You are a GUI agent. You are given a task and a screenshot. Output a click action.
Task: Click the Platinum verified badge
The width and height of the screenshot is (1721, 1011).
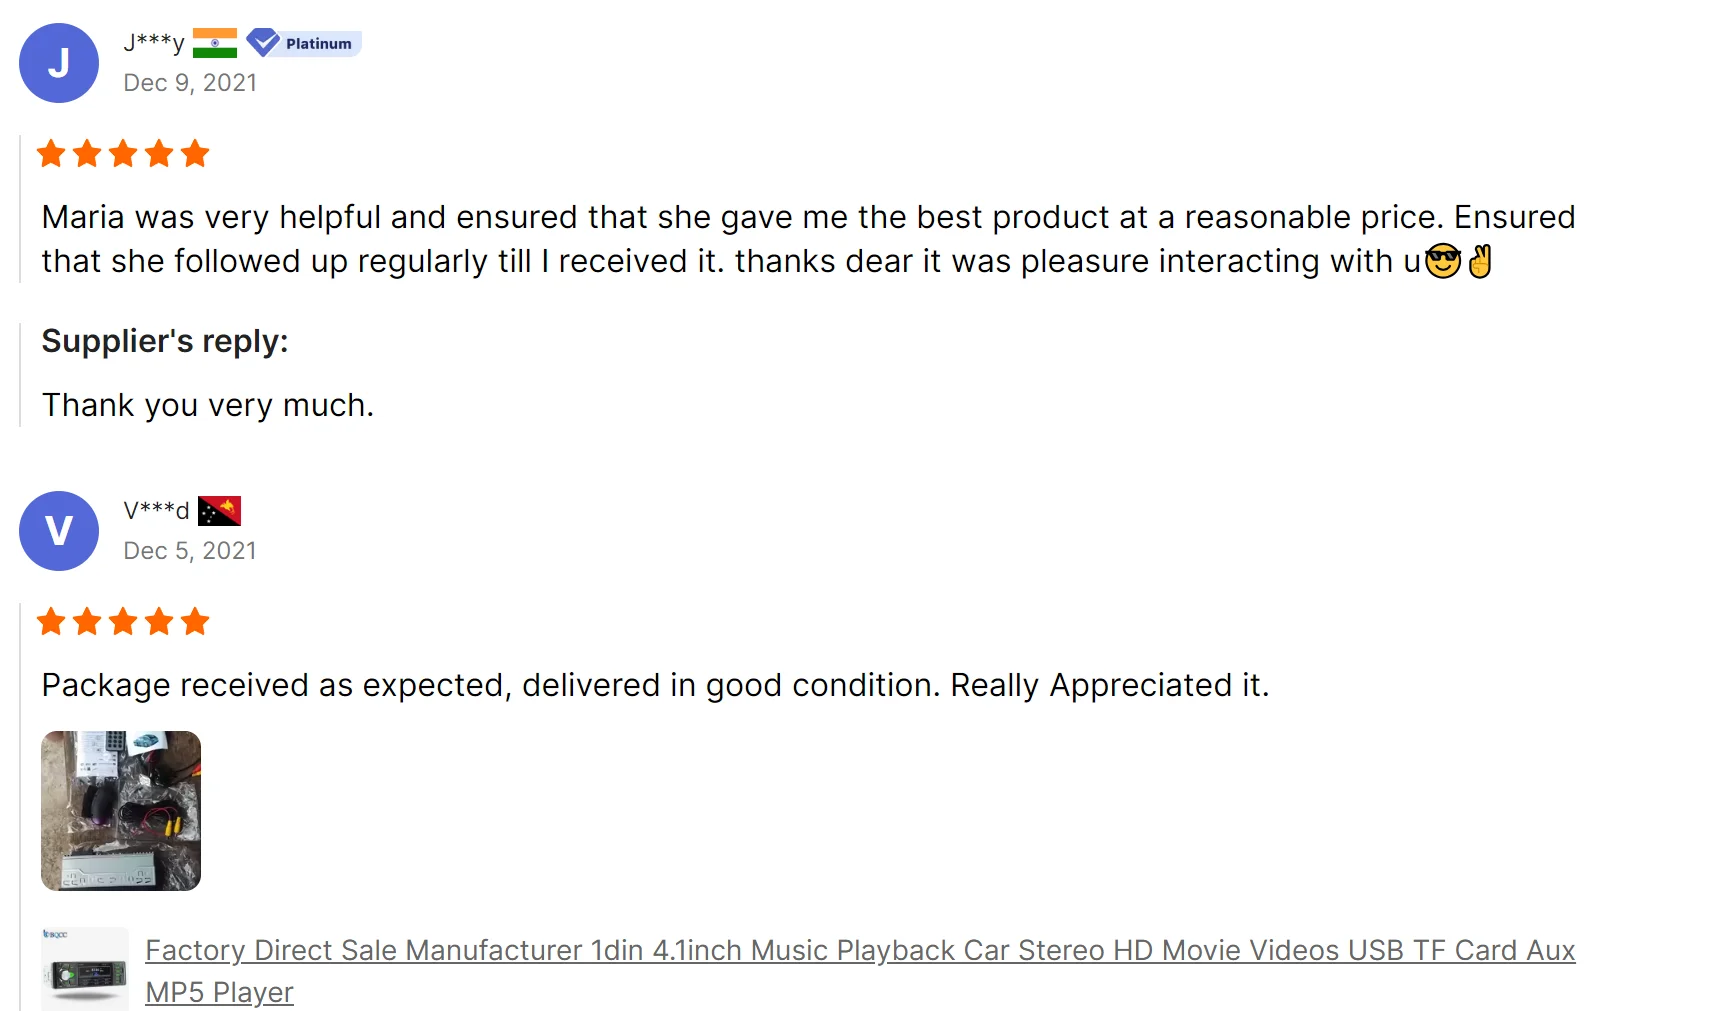point(304,43)
